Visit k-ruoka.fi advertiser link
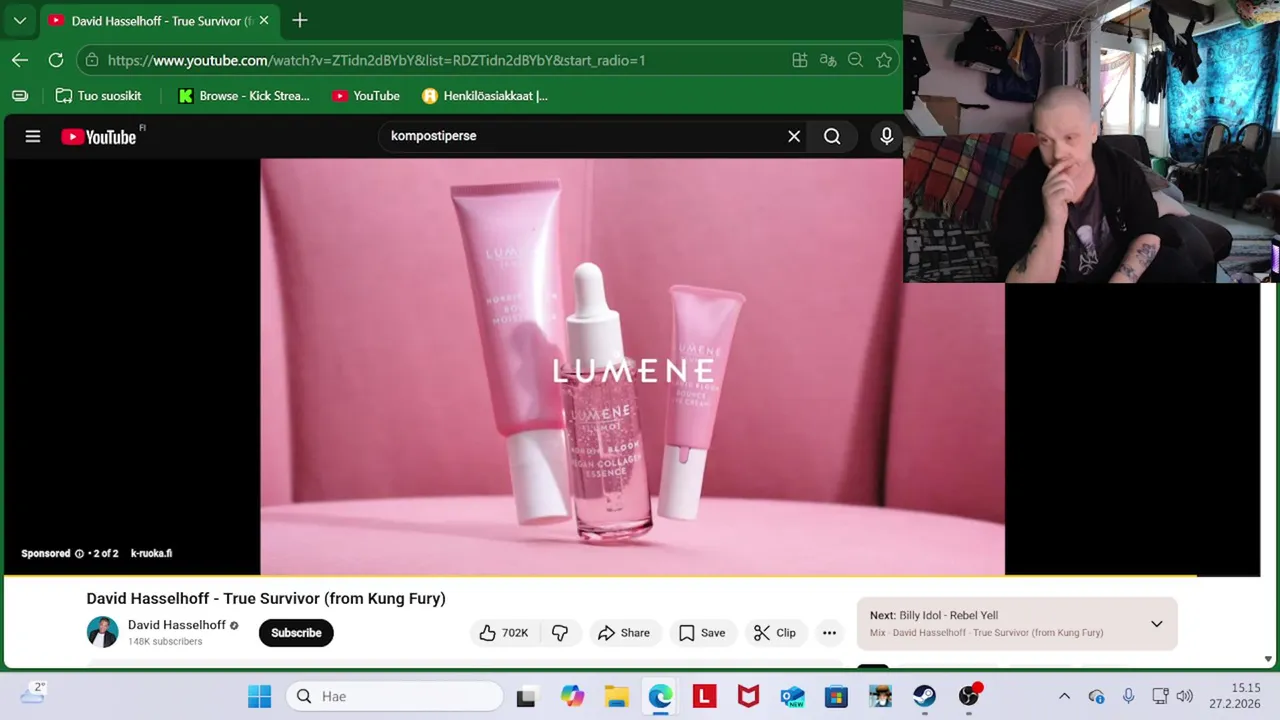1280x720 pixels. pos(151,553)
